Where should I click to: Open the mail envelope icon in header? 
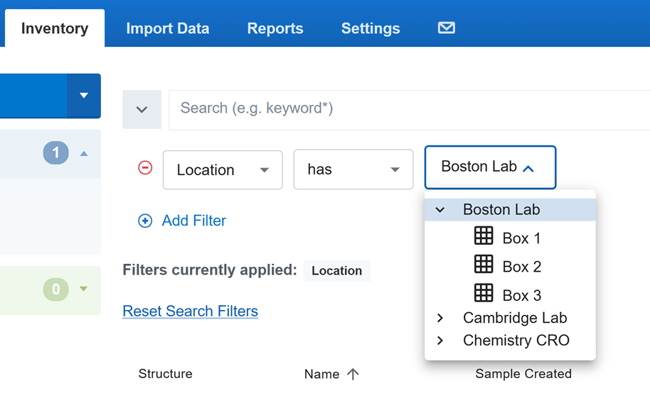click(x=446, y=28)
